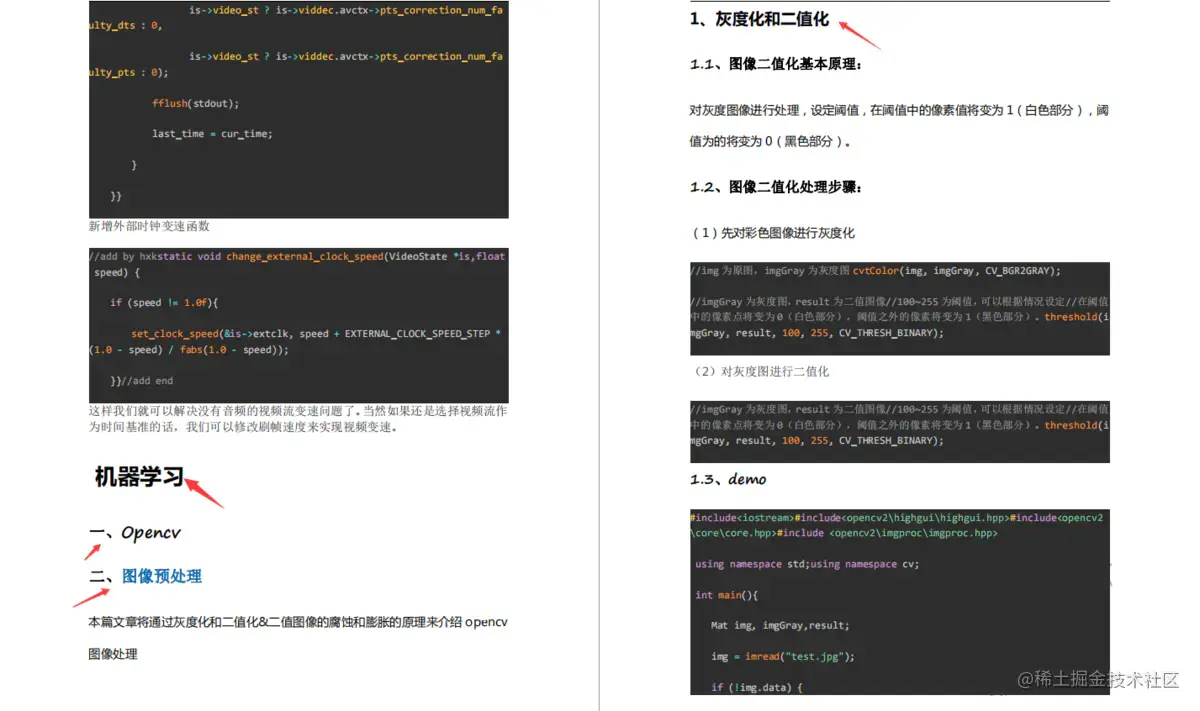
Task: Click the caption 新增外部时钟变速函数
Action: [149, 226]
